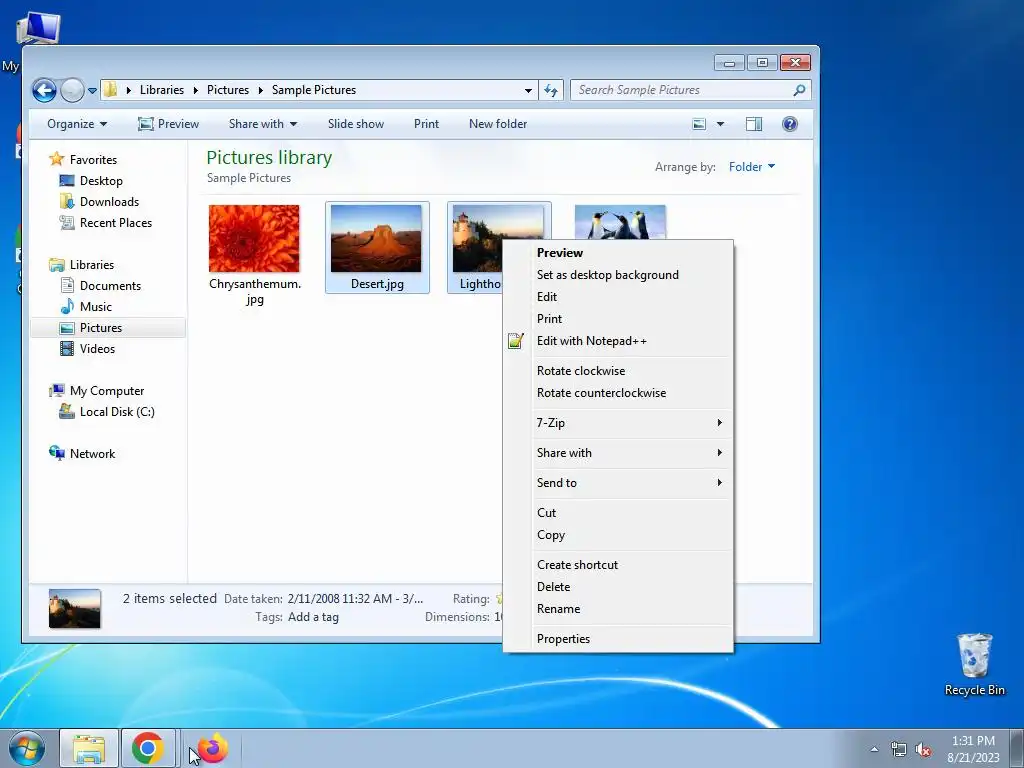Click the blue Help icon
The width and height of the screenshot is (1024, 768).
(790, 123)
